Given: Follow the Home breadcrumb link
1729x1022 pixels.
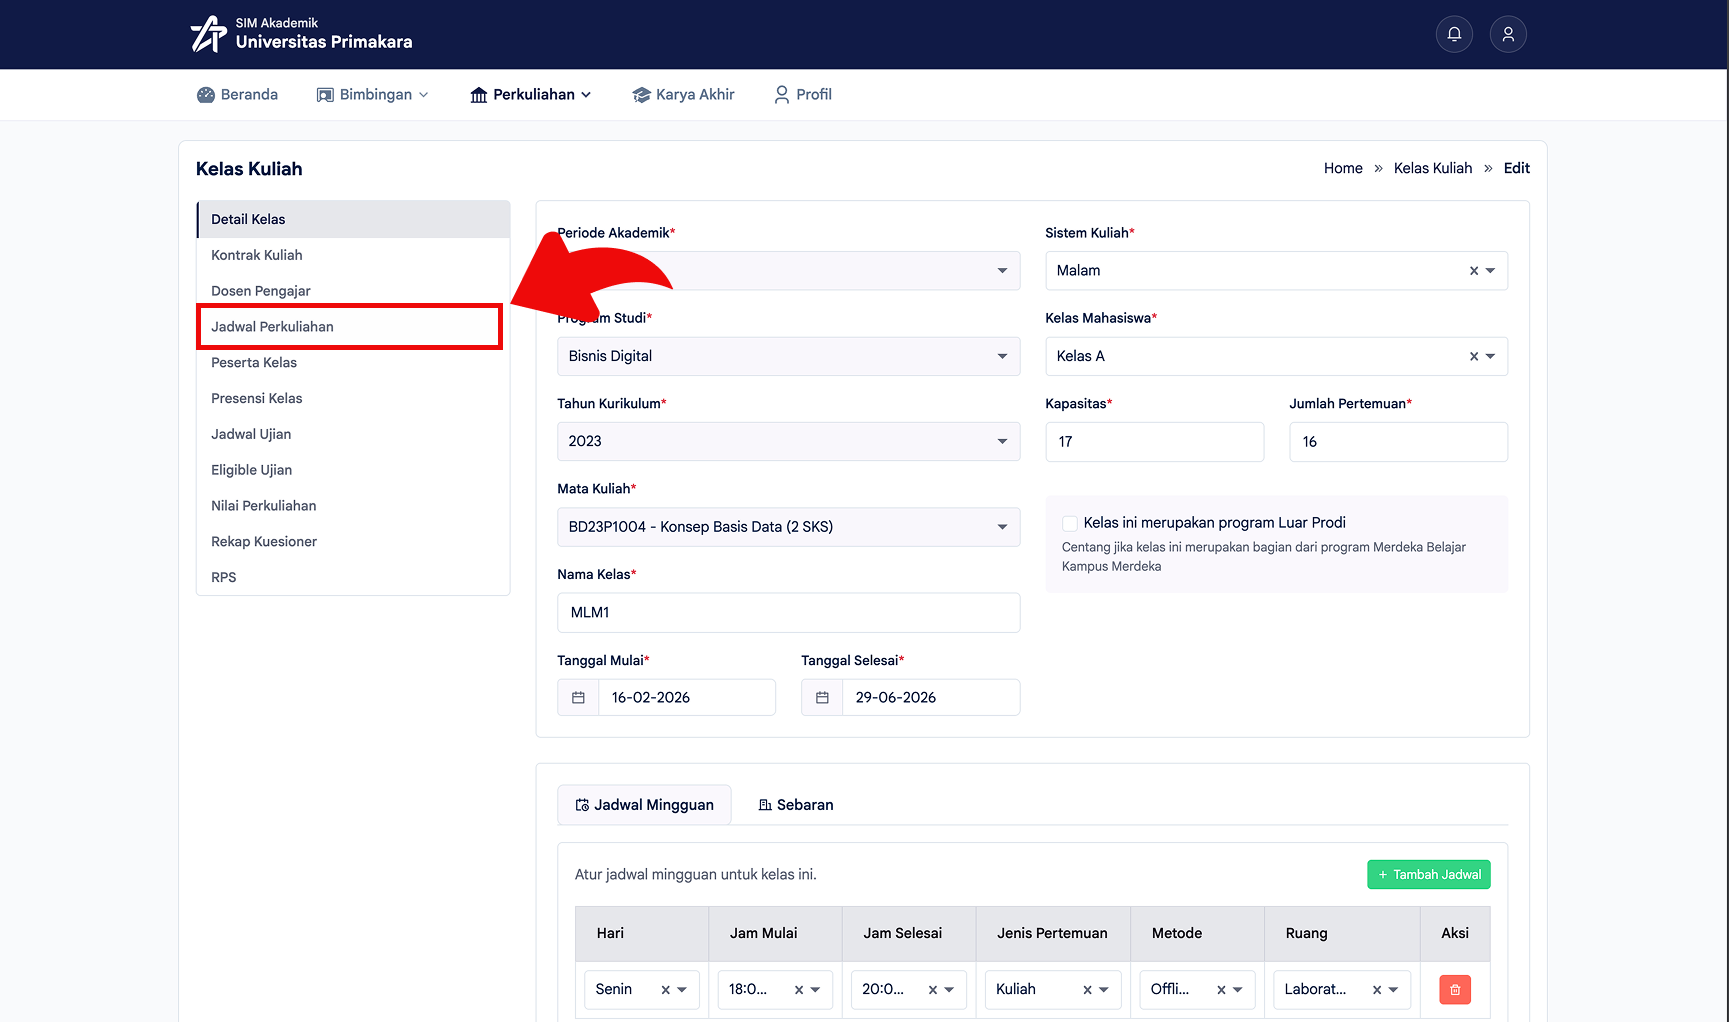Looking at the screenshot, I should [x=1343, y=168].
